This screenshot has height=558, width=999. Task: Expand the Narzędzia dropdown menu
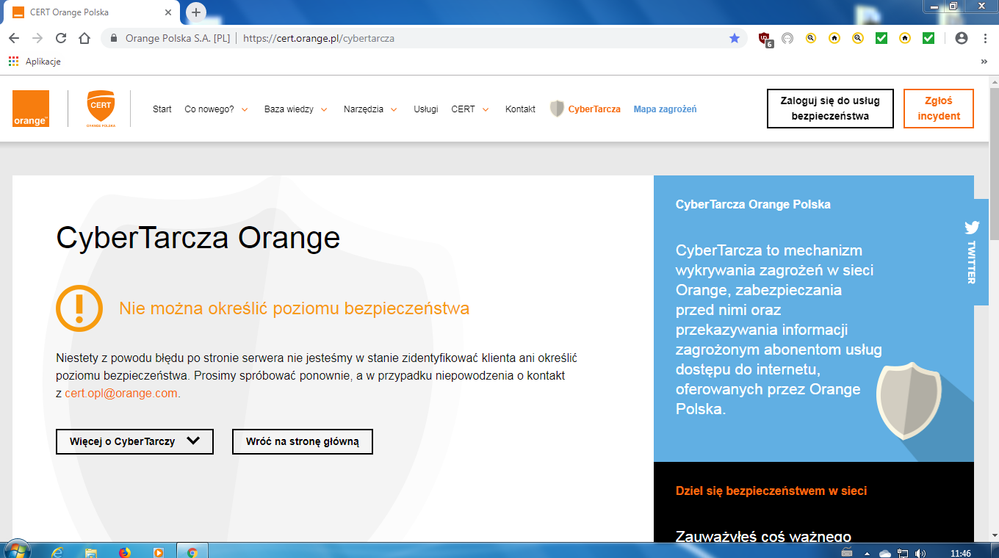click(370, 109)
